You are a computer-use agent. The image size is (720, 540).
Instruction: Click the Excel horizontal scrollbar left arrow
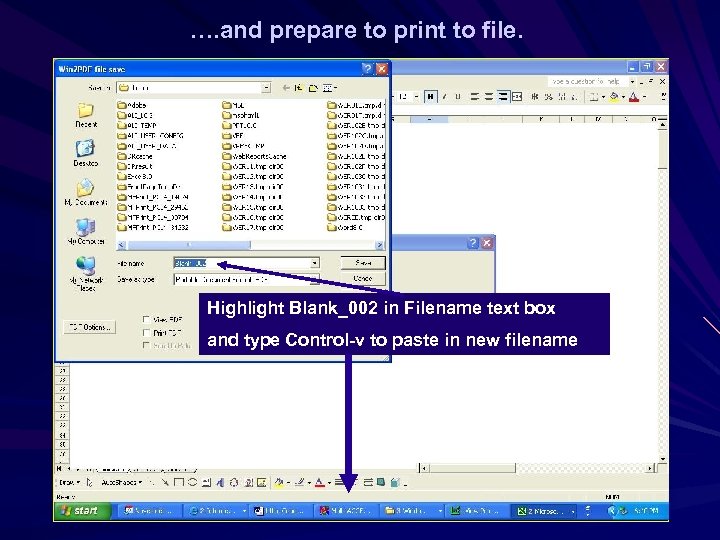(425, 468)
